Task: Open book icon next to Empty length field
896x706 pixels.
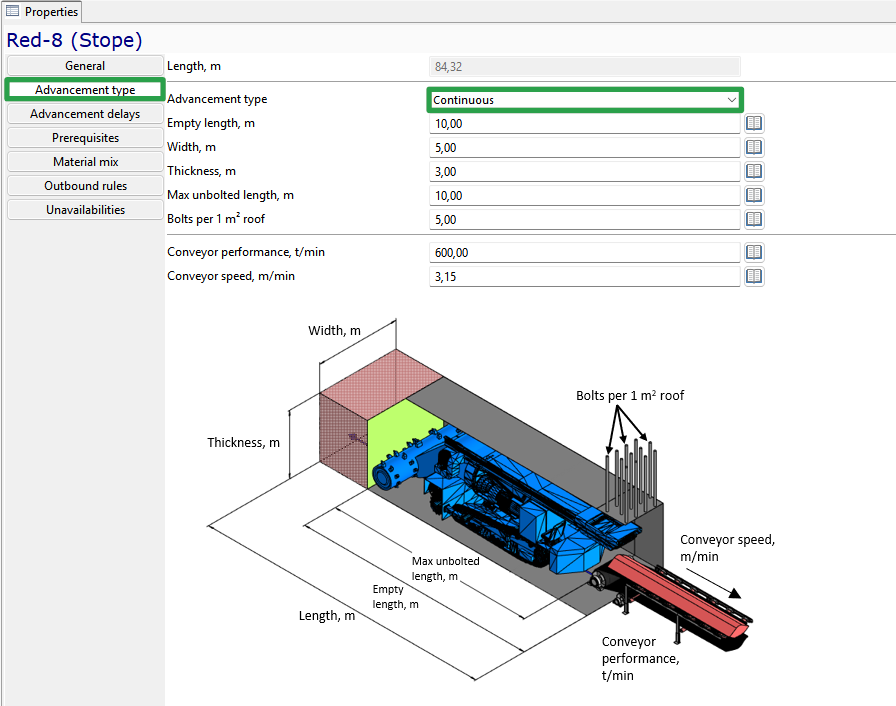Action: click(x=754, y=123)
